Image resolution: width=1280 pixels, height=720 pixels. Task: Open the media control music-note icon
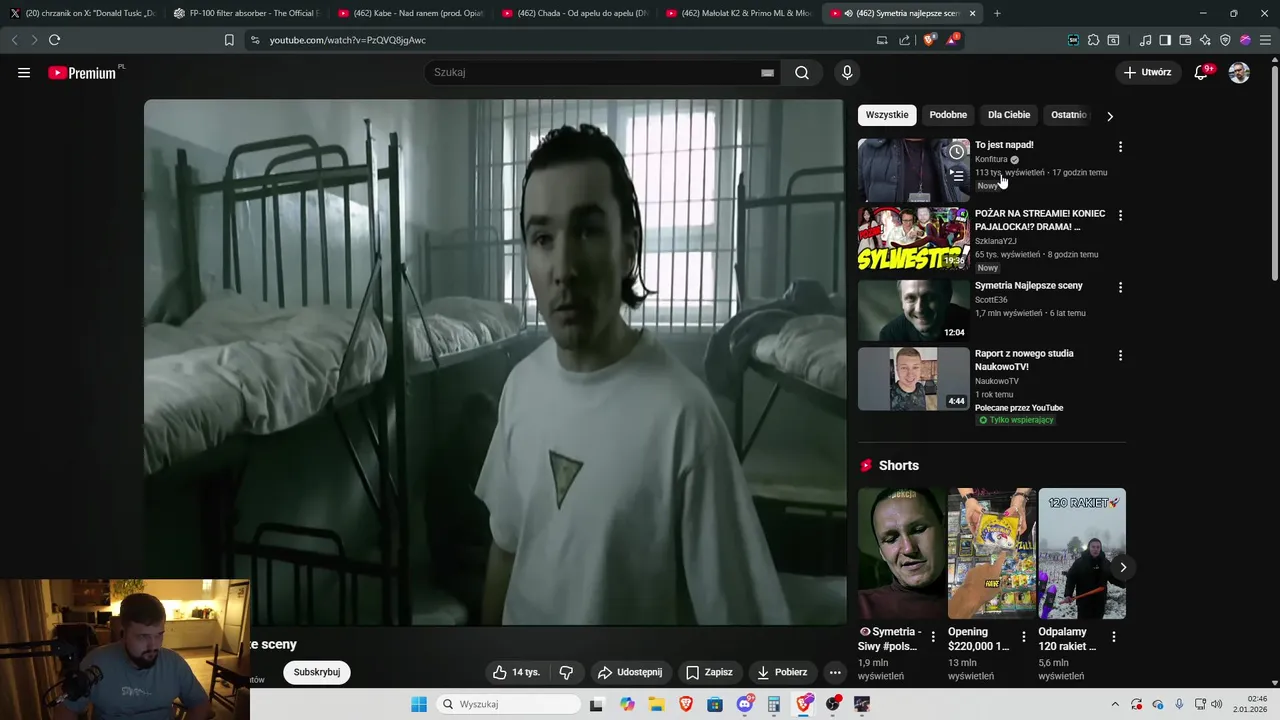tap(1145, 40)
